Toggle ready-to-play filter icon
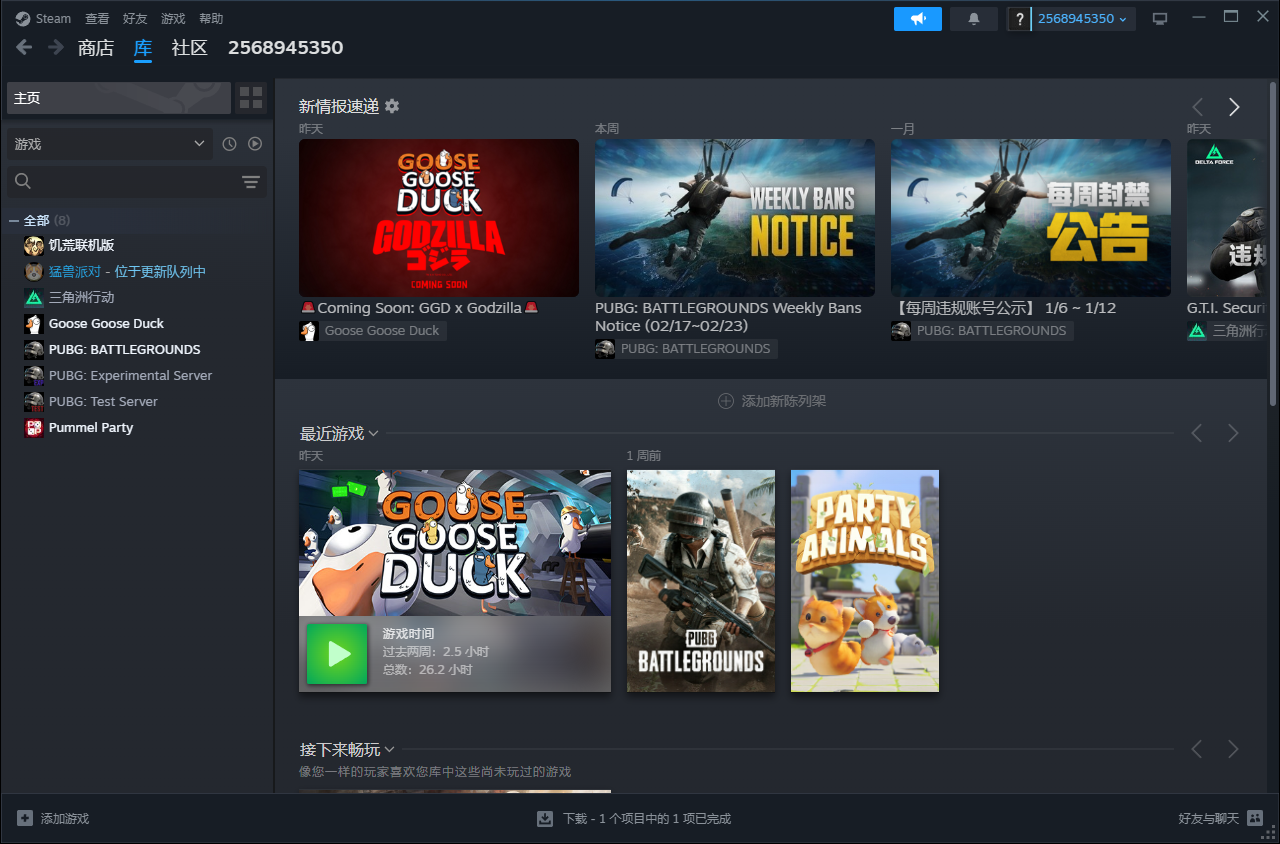 [x=255, y=144]
